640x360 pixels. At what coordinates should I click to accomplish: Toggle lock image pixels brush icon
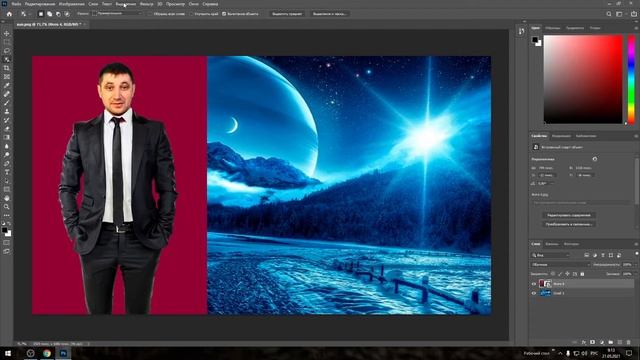pos(560,274)
